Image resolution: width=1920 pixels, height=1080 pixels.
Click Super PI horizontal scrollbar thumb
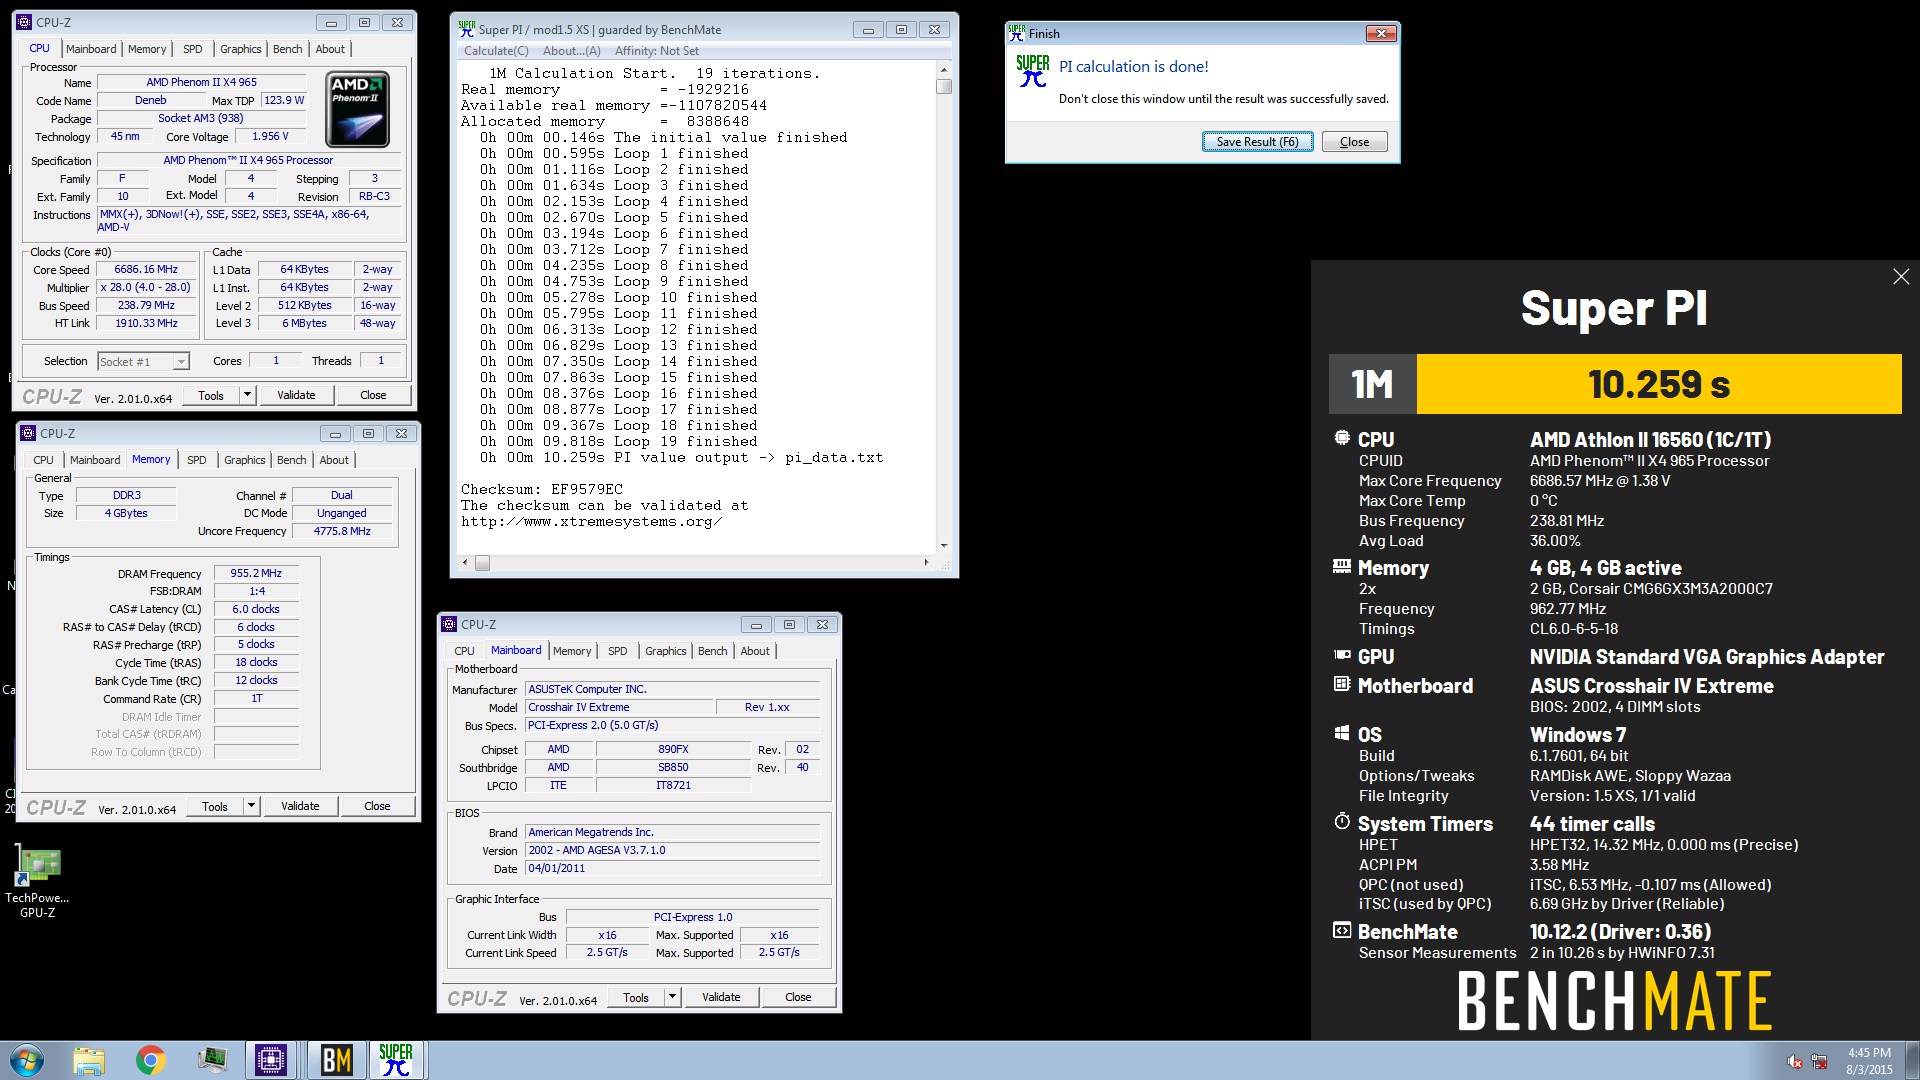[482, 563]
